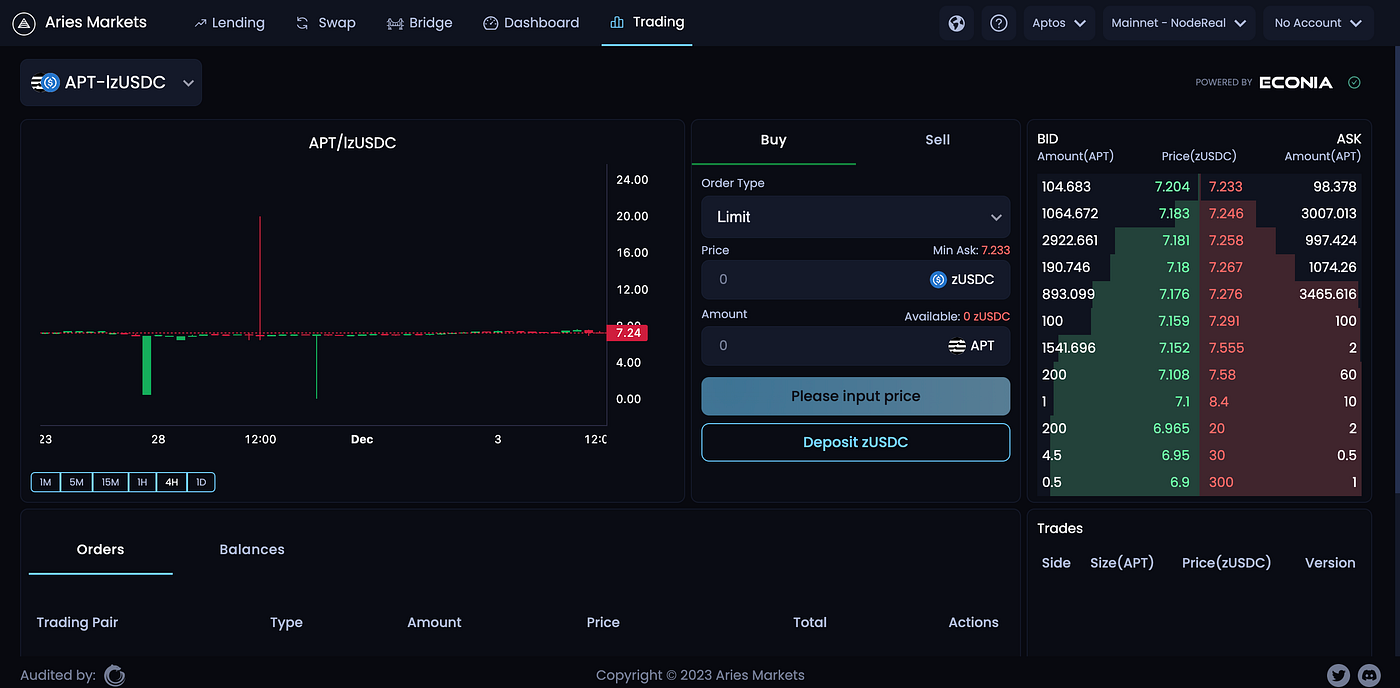This screenshot has width=1400, height=688.
Task: Click ask price 7.555
Action: tap(1226, 348)
